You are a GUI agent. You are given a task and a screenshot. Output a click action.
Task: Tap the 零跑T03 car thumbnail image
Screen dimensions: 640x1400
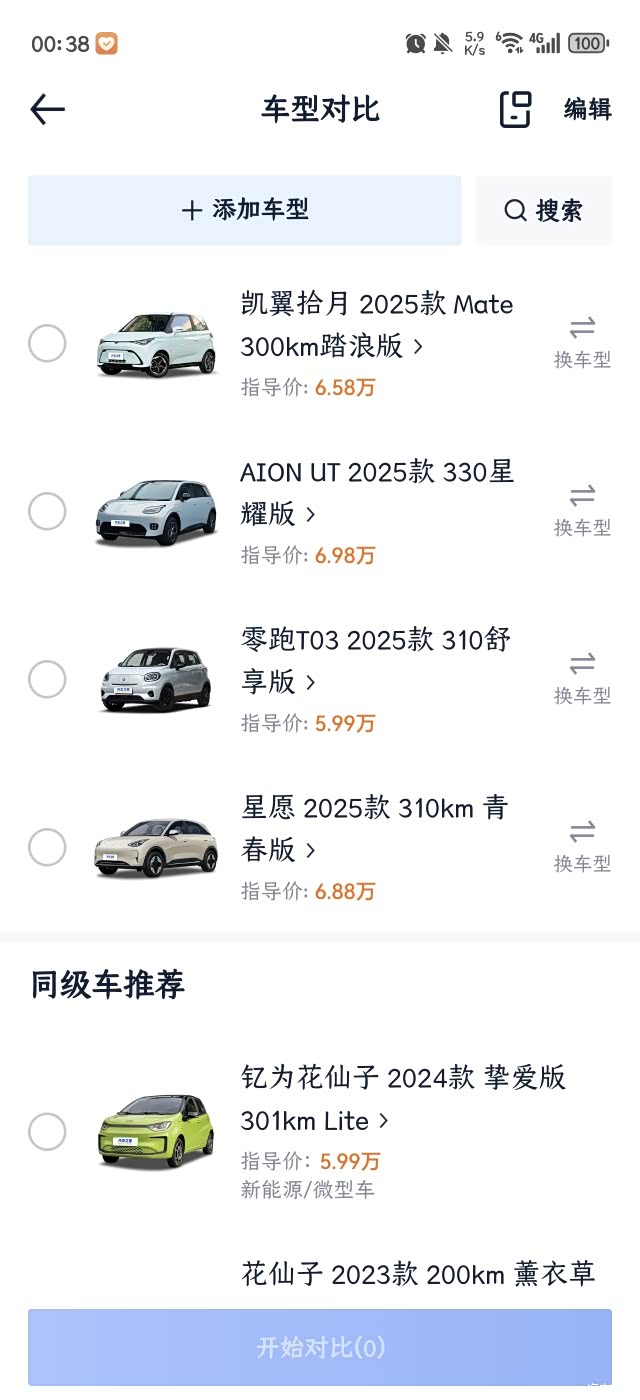[156, 680]
